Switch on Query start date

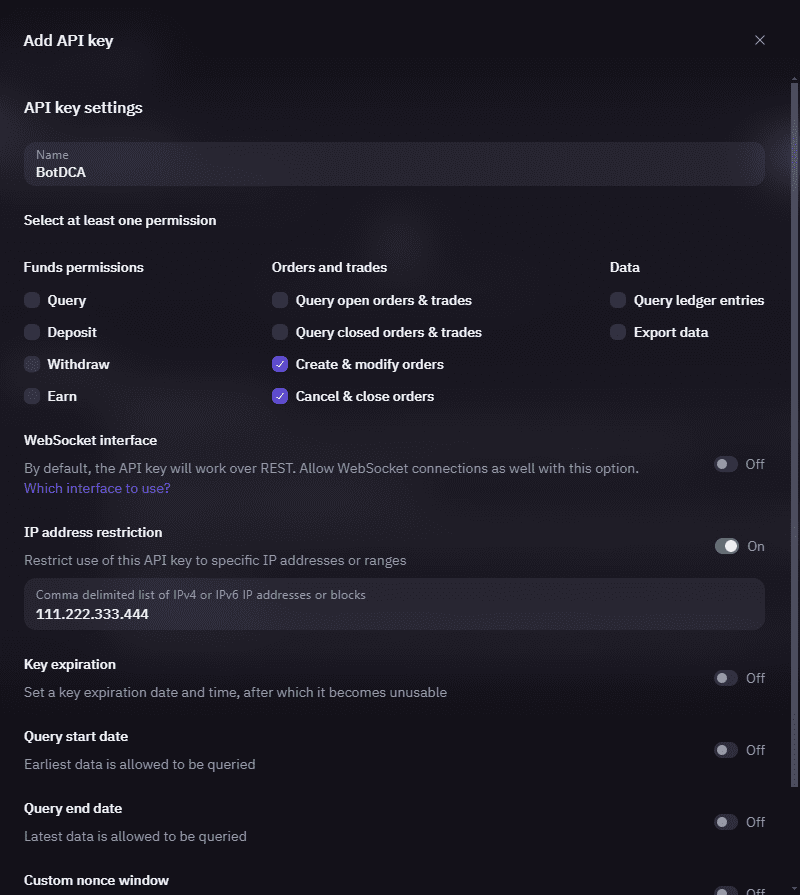[726, 750]
